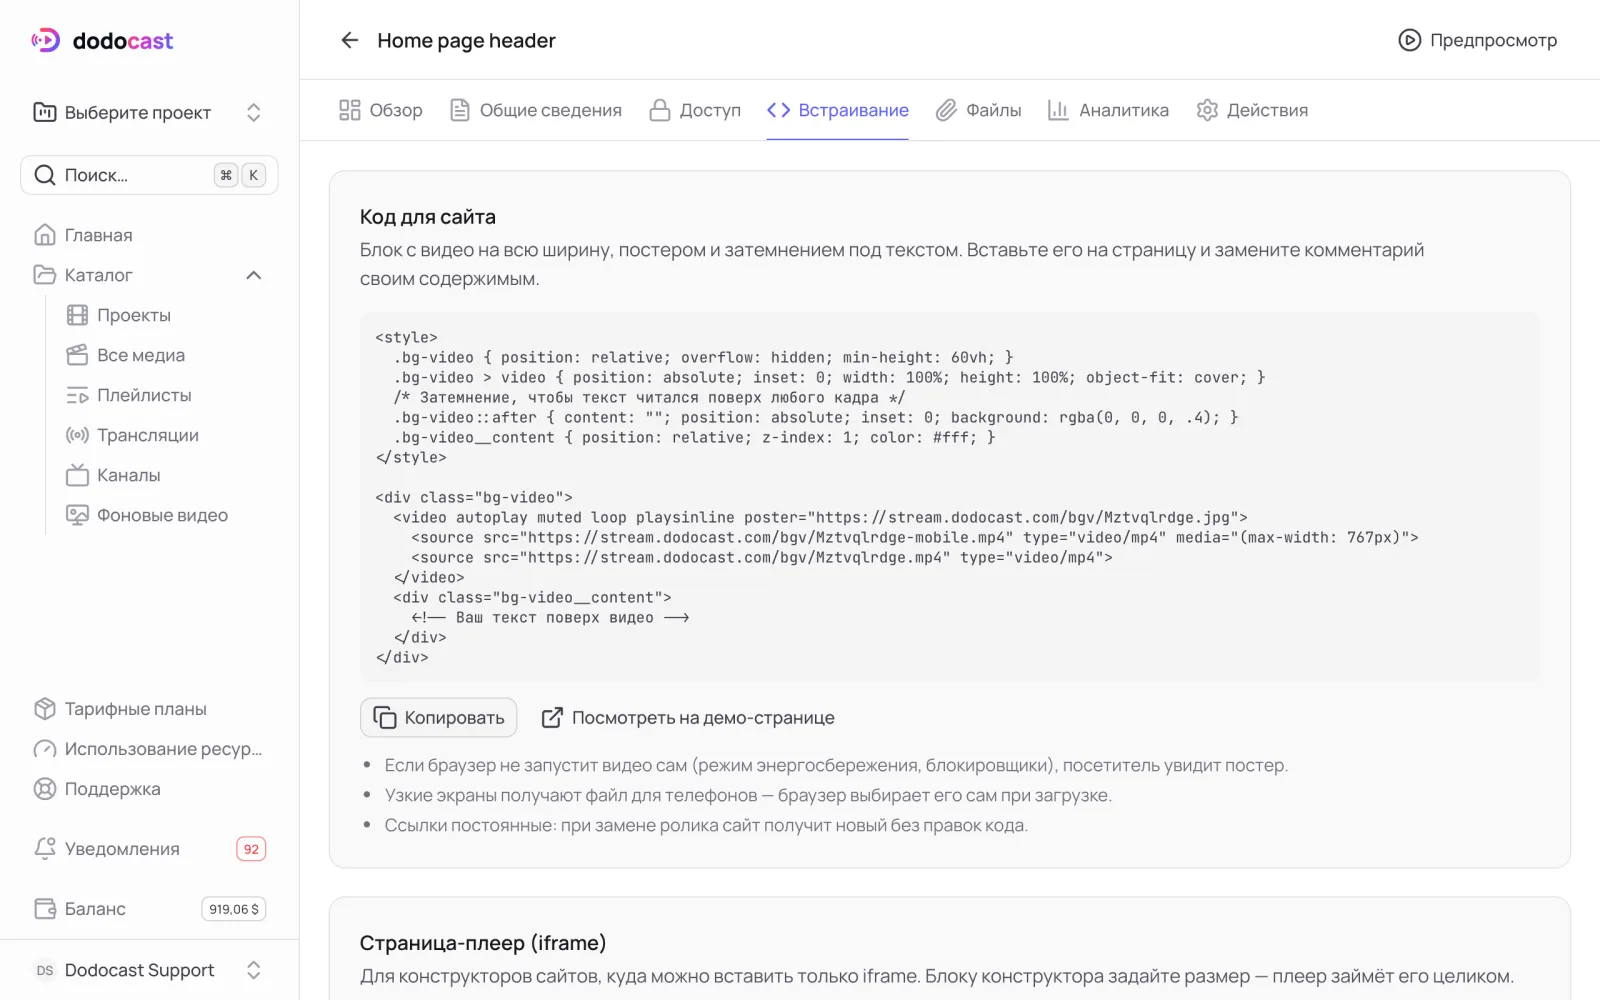Viewport: 1600px width, 1000px height.
Task: Click the Фоновые видео icon
Action: coord(77,515)
